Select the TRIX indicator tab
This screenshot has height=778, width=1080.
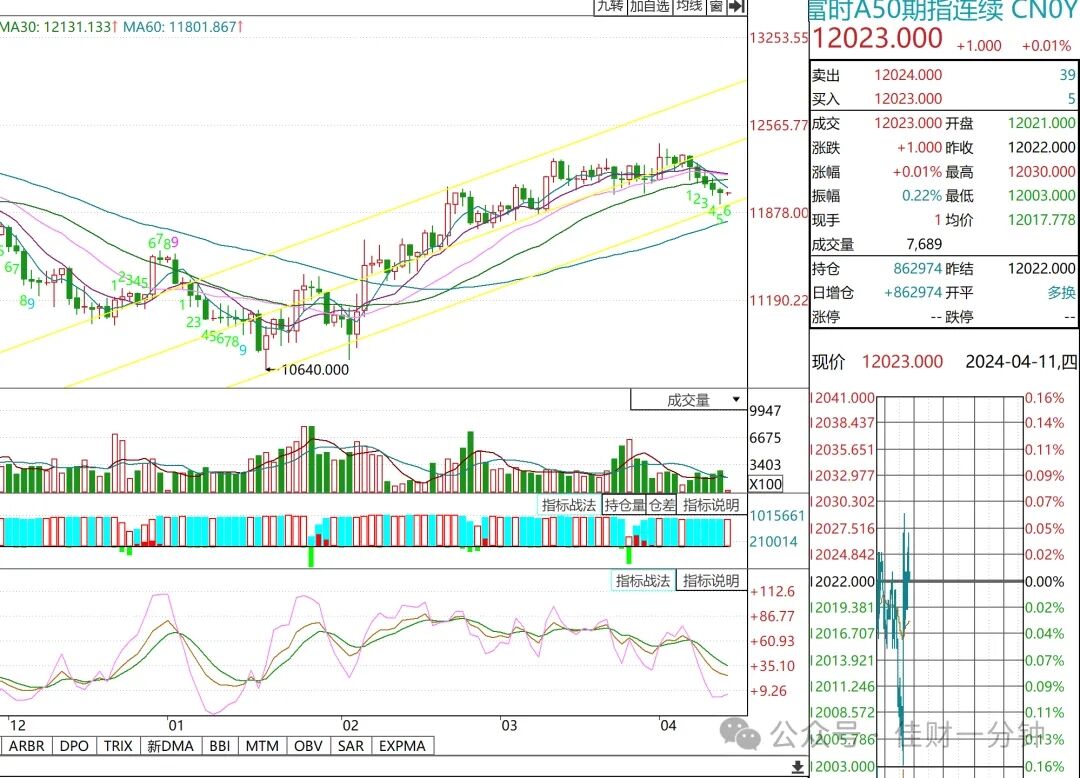click(x=118, y=746)
